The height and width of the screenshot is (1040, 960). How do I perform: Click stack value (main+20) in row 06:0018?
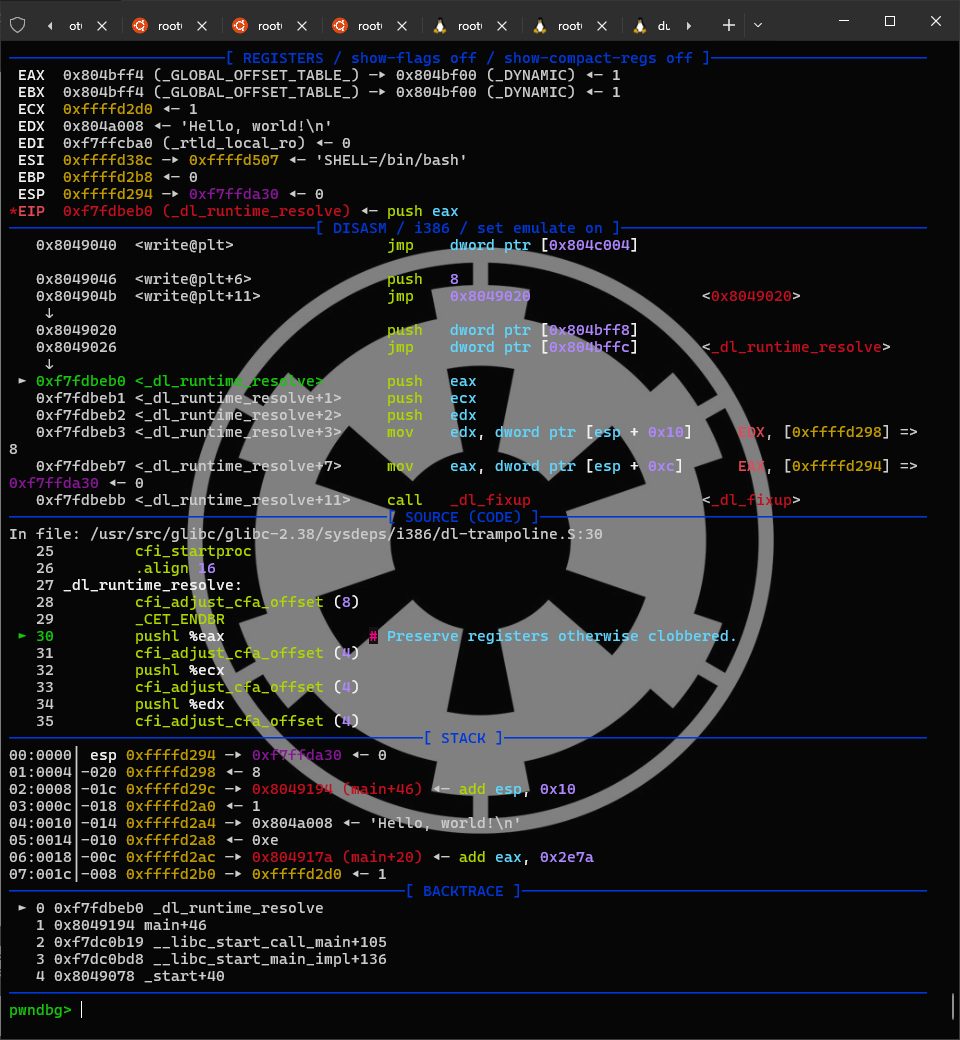[382, 857]
